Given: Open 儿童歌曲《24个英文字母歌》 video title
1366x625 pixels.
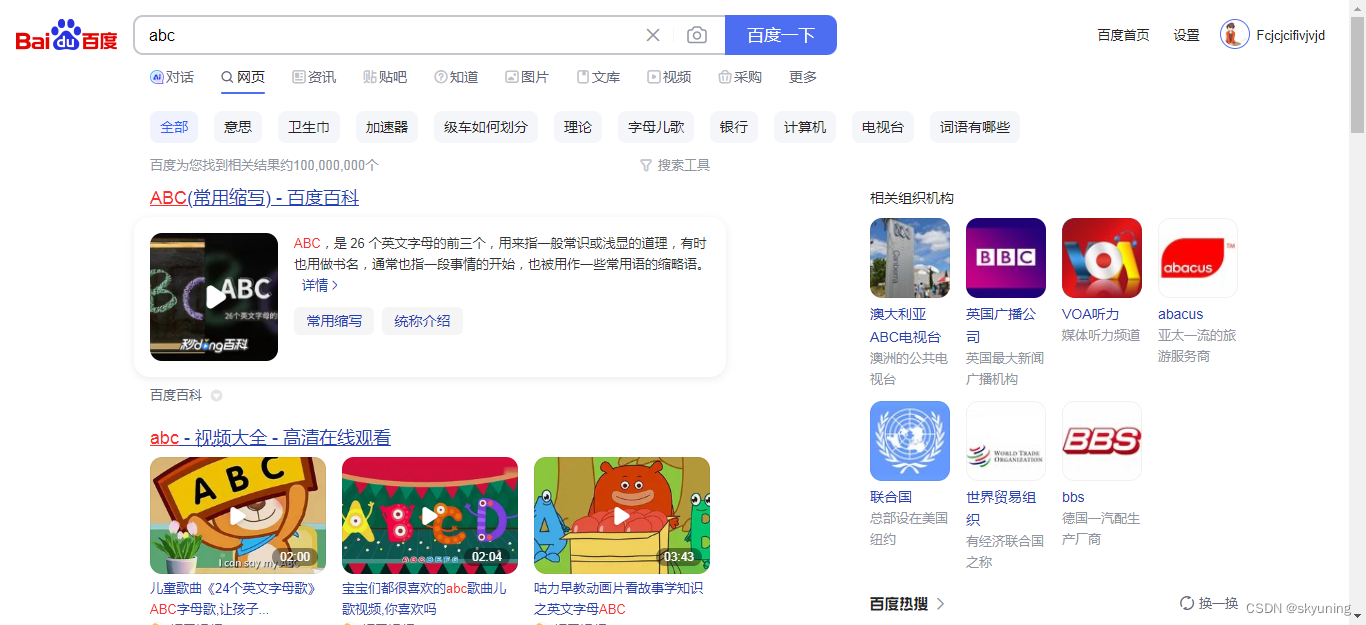Looking at the screenshot, I should pyautogui.click(x=233, y=598).
